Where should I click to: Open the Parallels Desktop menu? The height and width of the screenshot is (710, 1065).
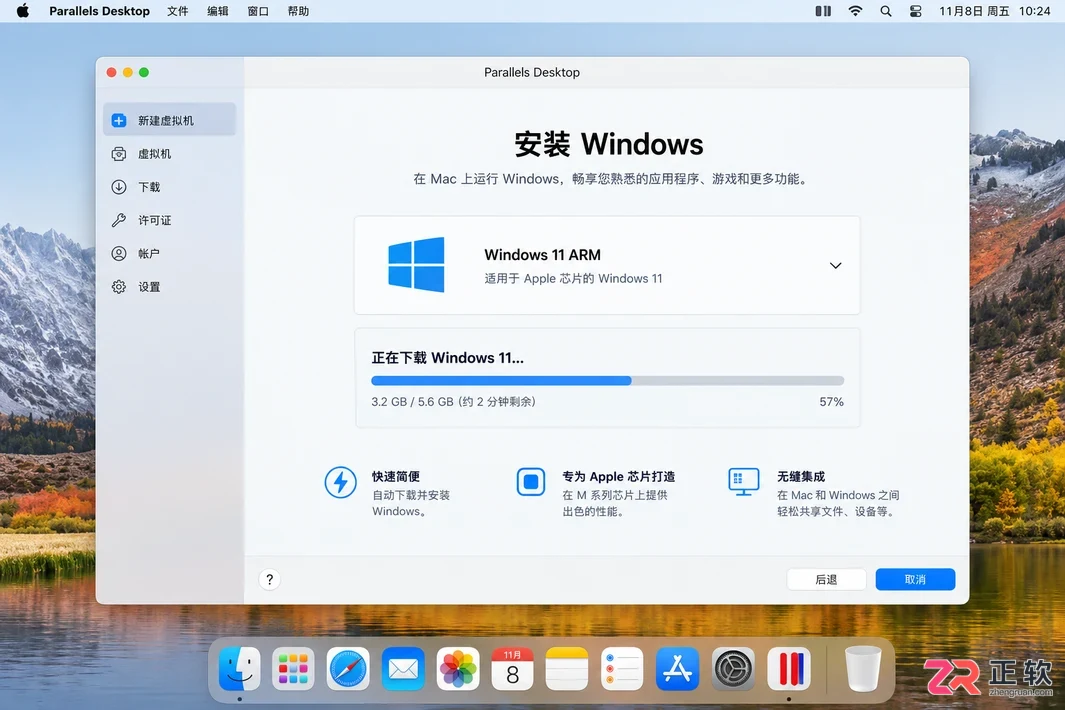coord(99,11)
